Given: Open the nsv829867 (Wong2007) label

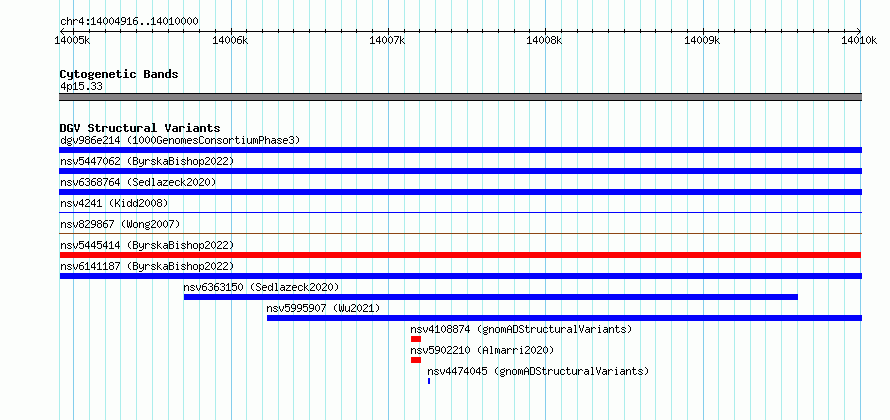Looking at the screenshot, I should pos(120,224).
